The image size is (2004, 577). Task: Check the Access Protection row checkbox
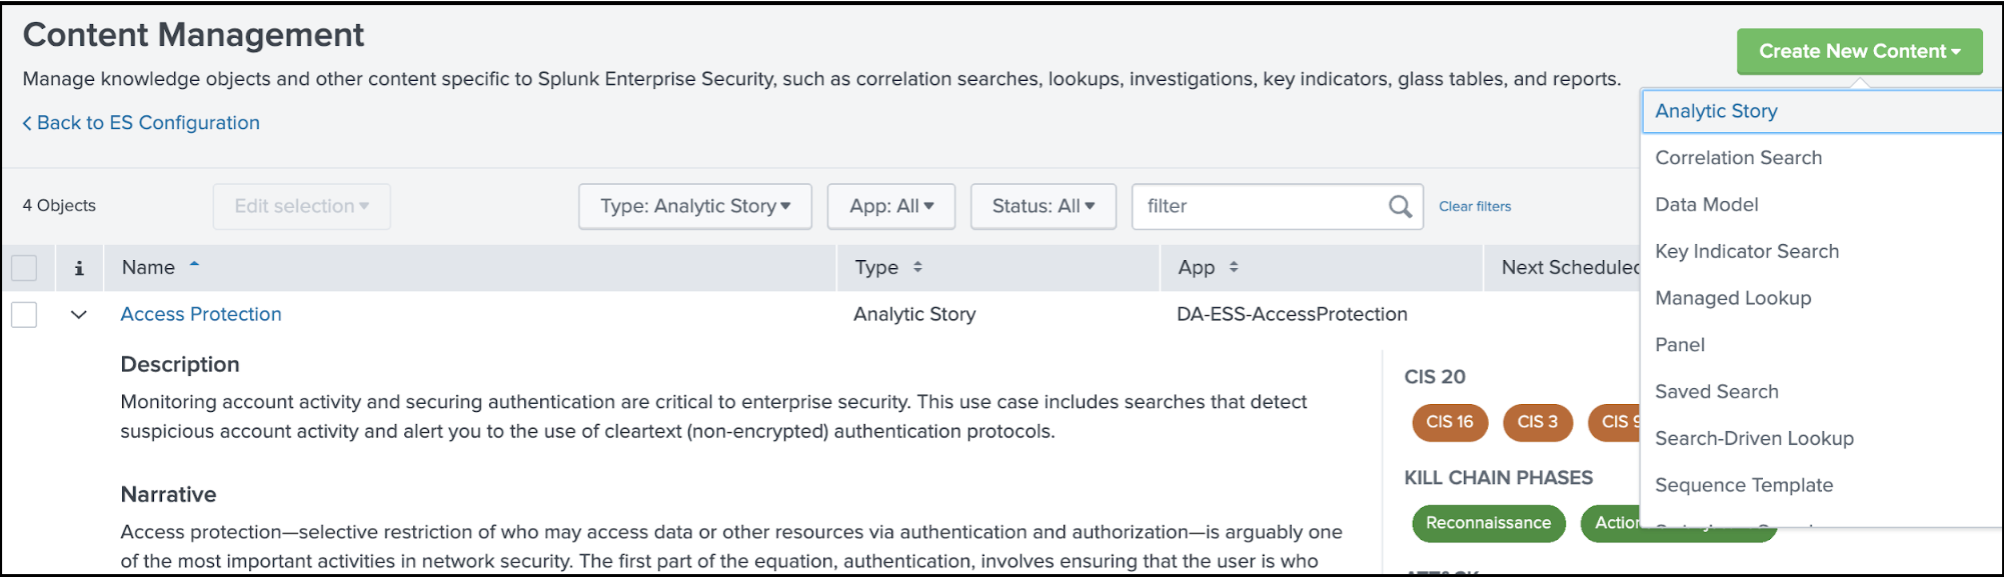click(24, 314)
